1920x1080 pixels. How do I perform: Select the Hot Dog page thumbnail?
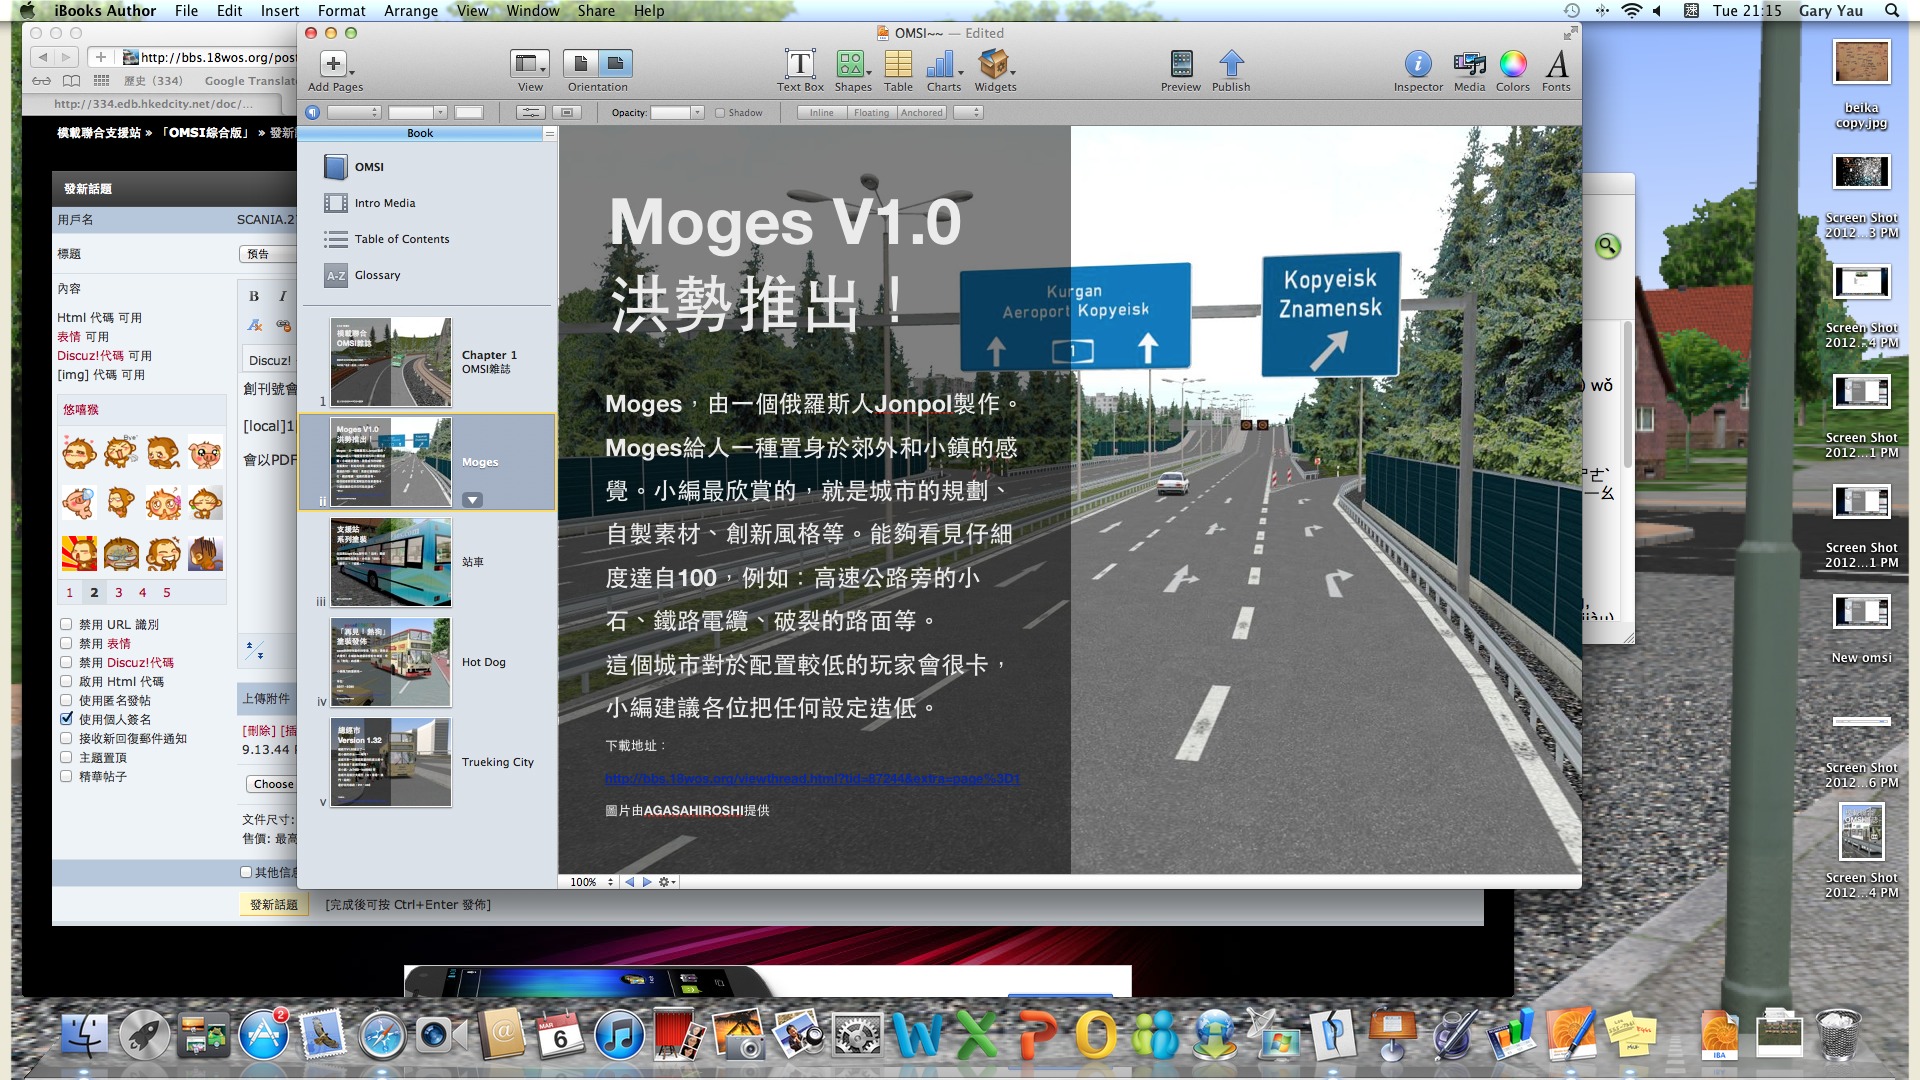pyautogui.click(x=391, y=662)
